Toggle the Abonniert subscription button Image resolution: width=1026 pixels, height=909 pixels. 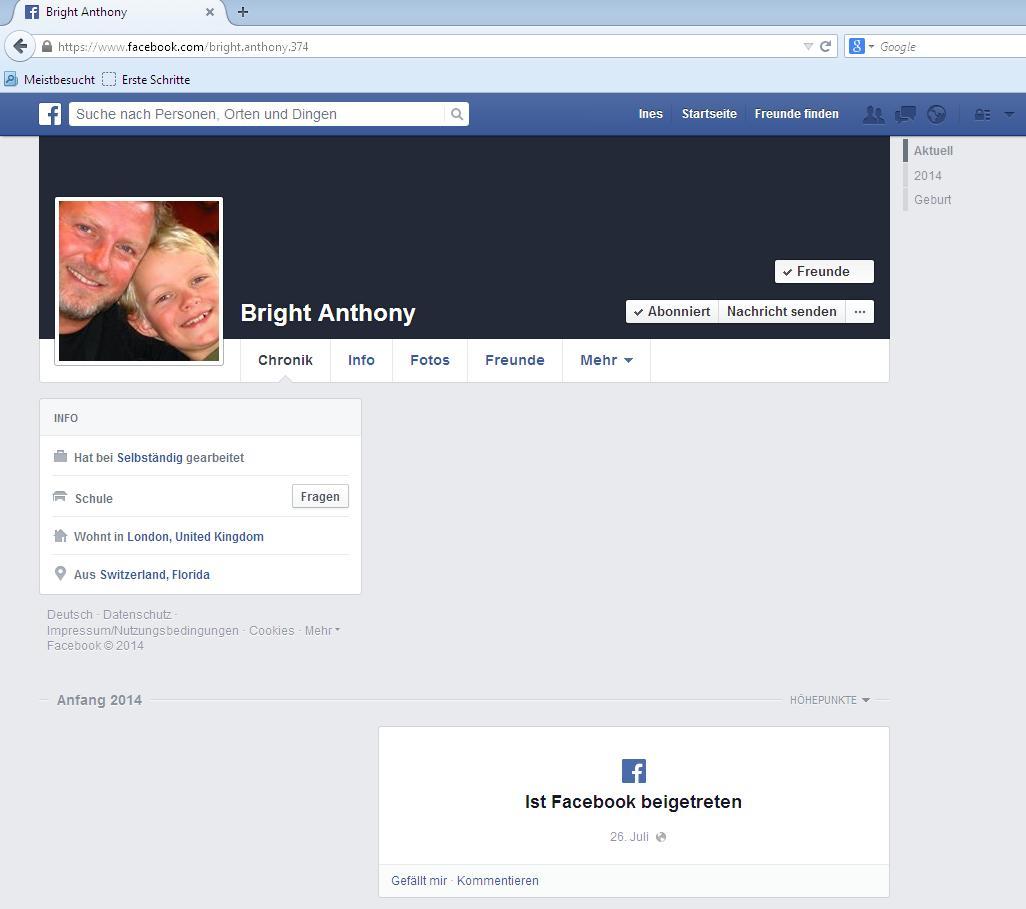pyautogui.click(x=672, y=311)
